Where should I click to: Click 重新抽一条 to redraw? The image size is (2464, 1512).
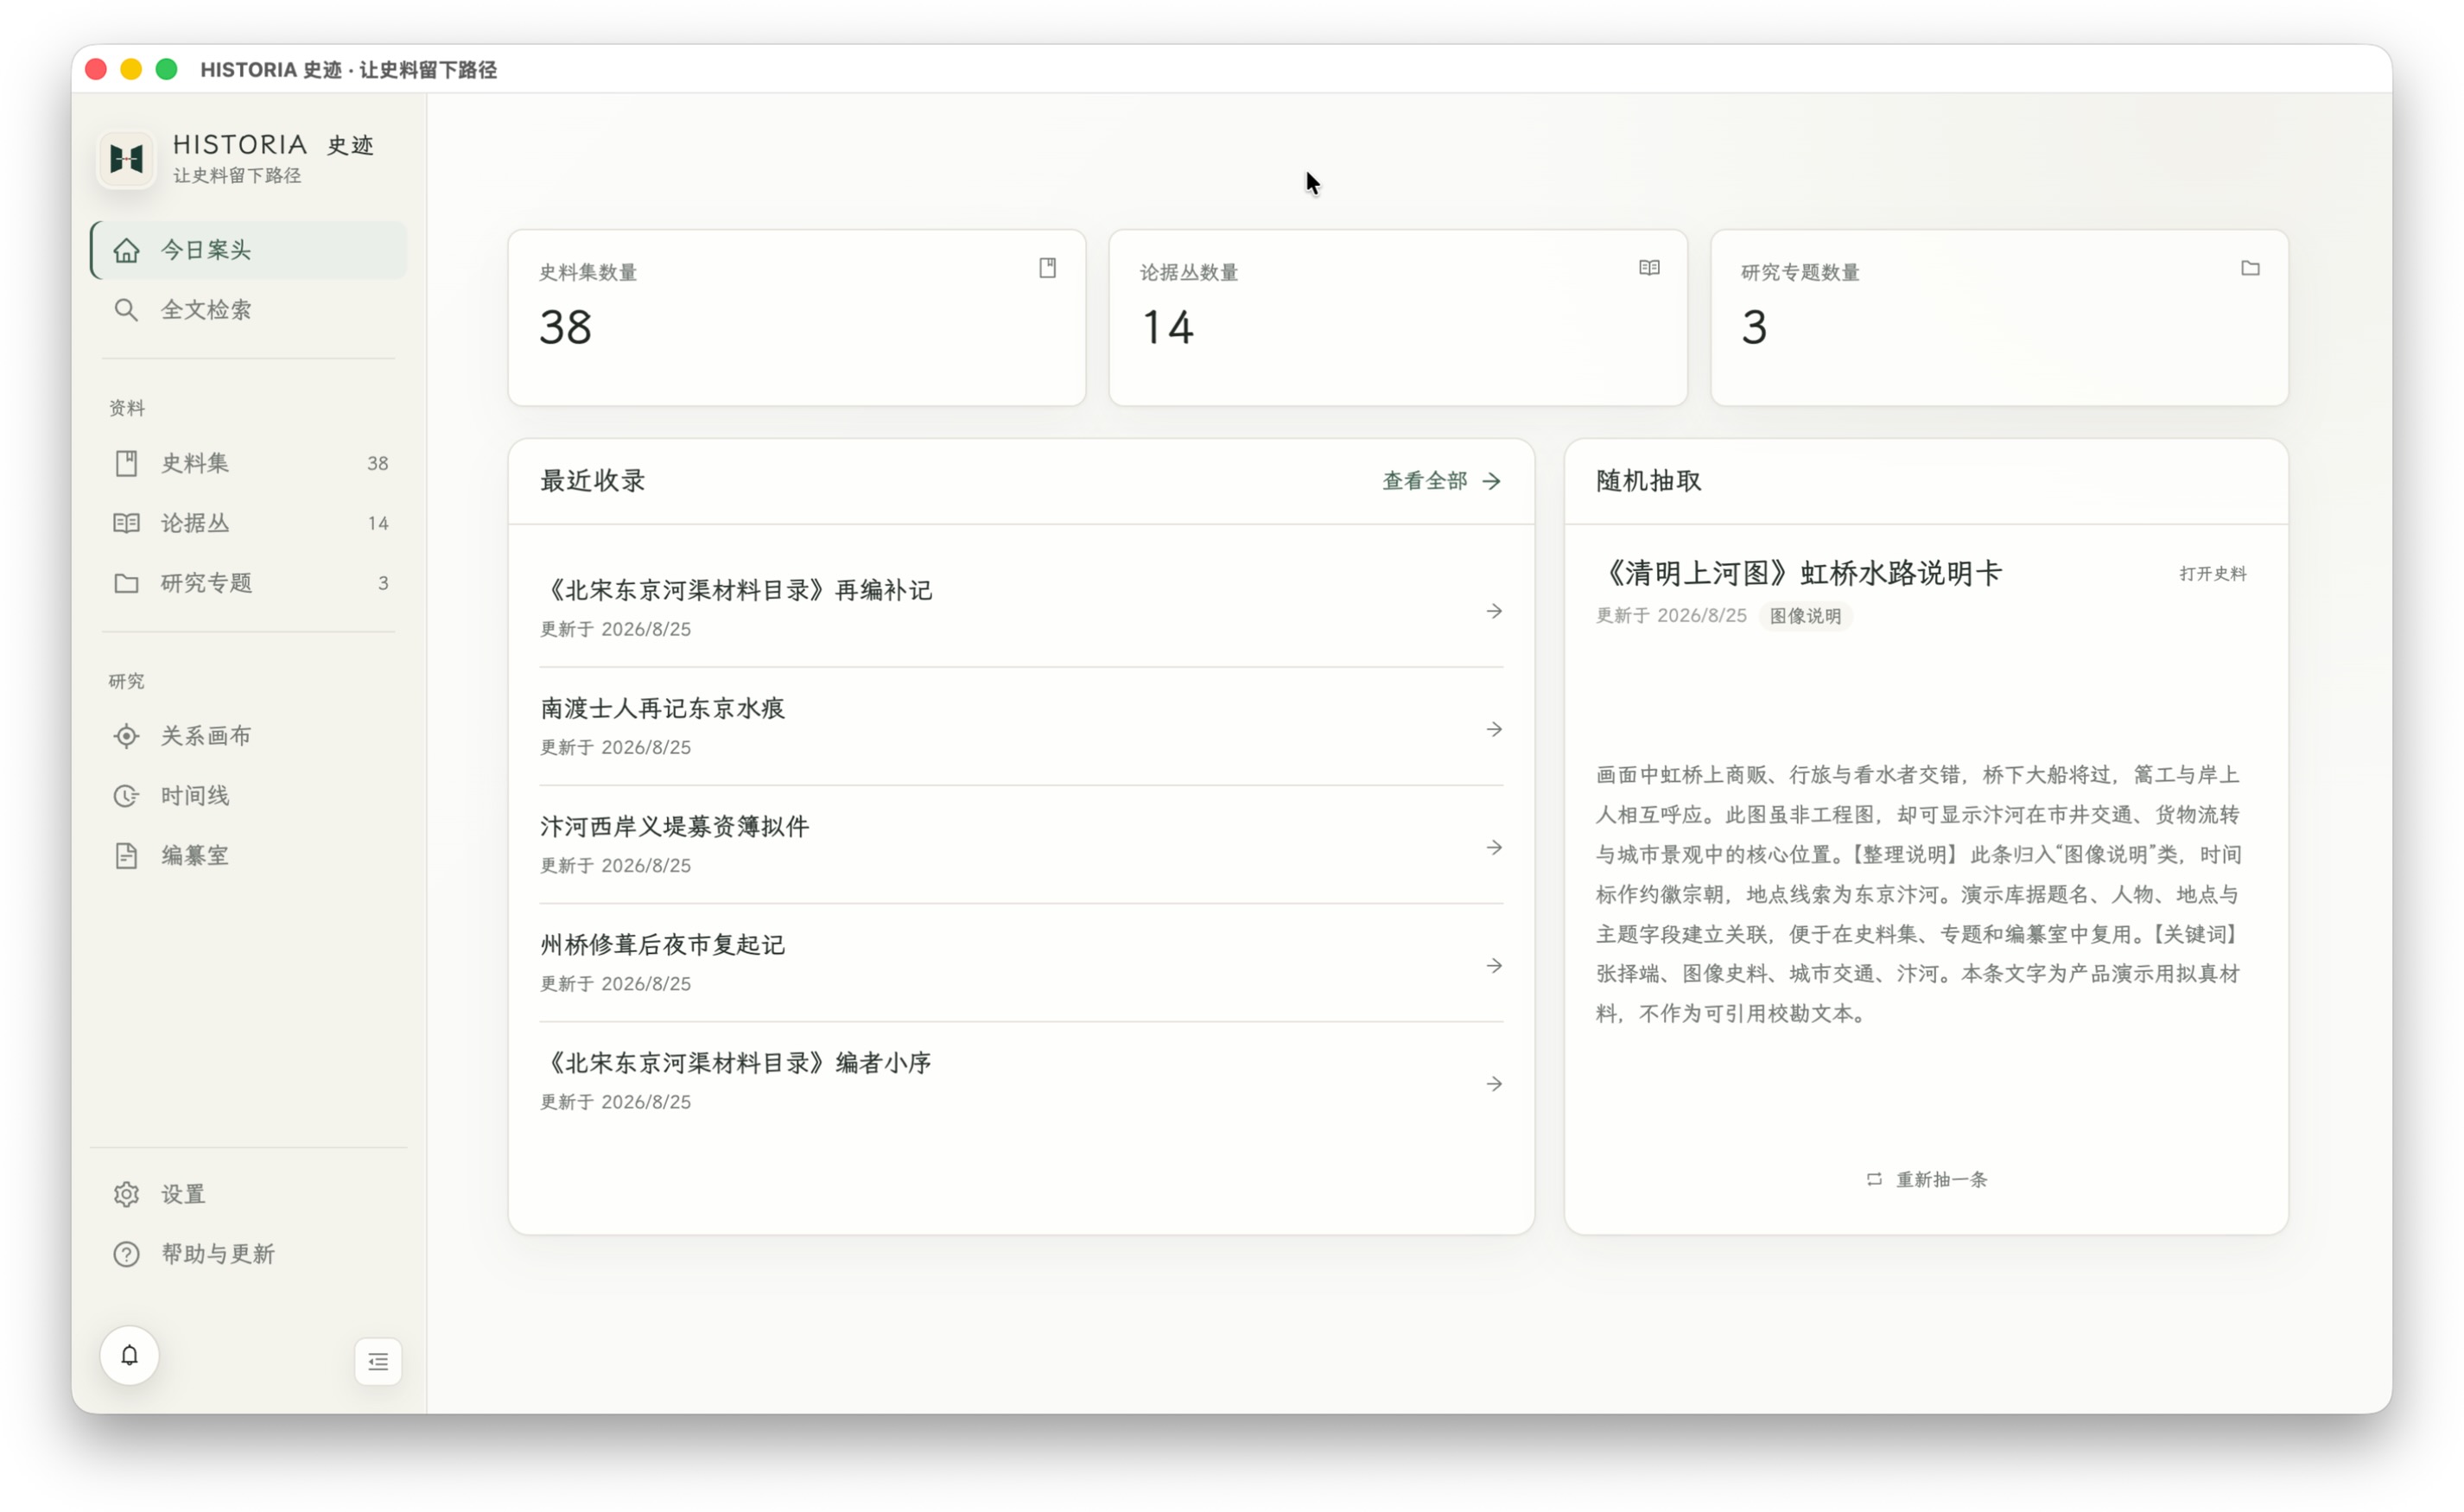click(1926, 1179)
